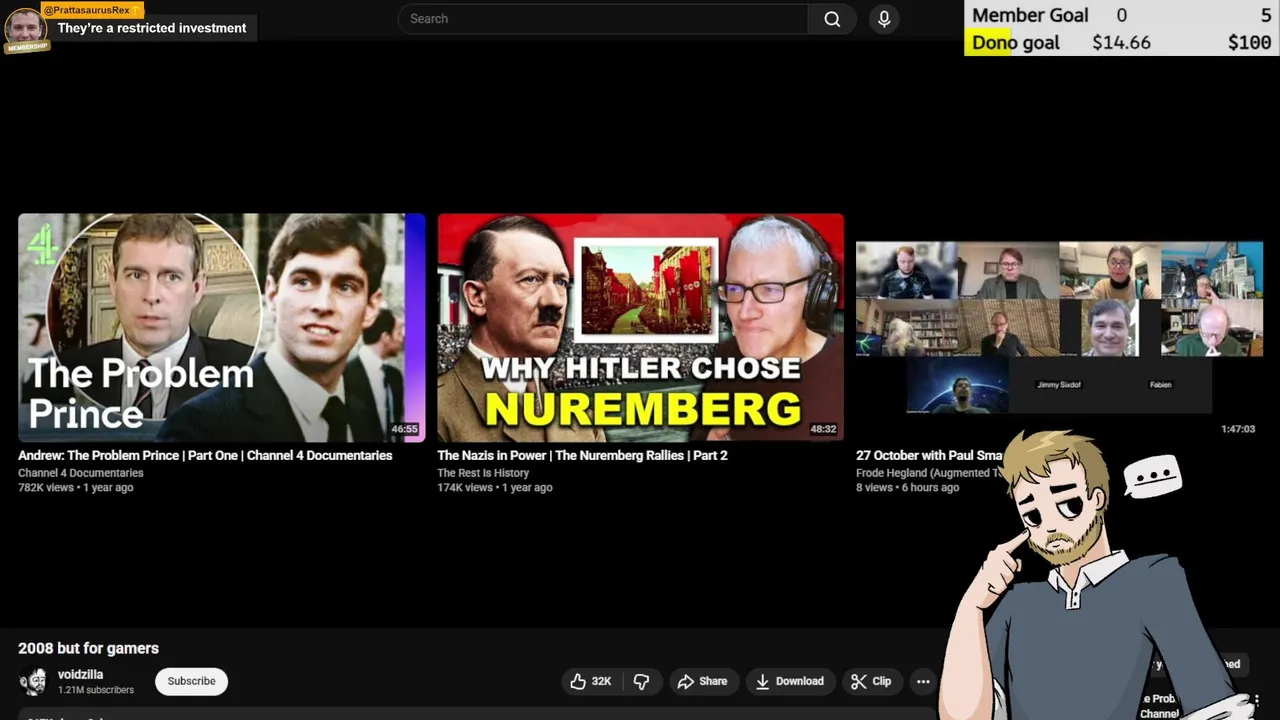Click the 46:55 duration badge
This screenshot has height=720, width=1280.
404,429
